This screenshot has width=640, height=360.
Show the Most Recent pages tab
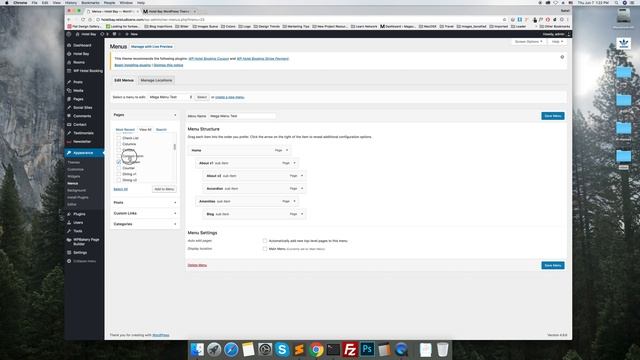click(x=125, y=130)
